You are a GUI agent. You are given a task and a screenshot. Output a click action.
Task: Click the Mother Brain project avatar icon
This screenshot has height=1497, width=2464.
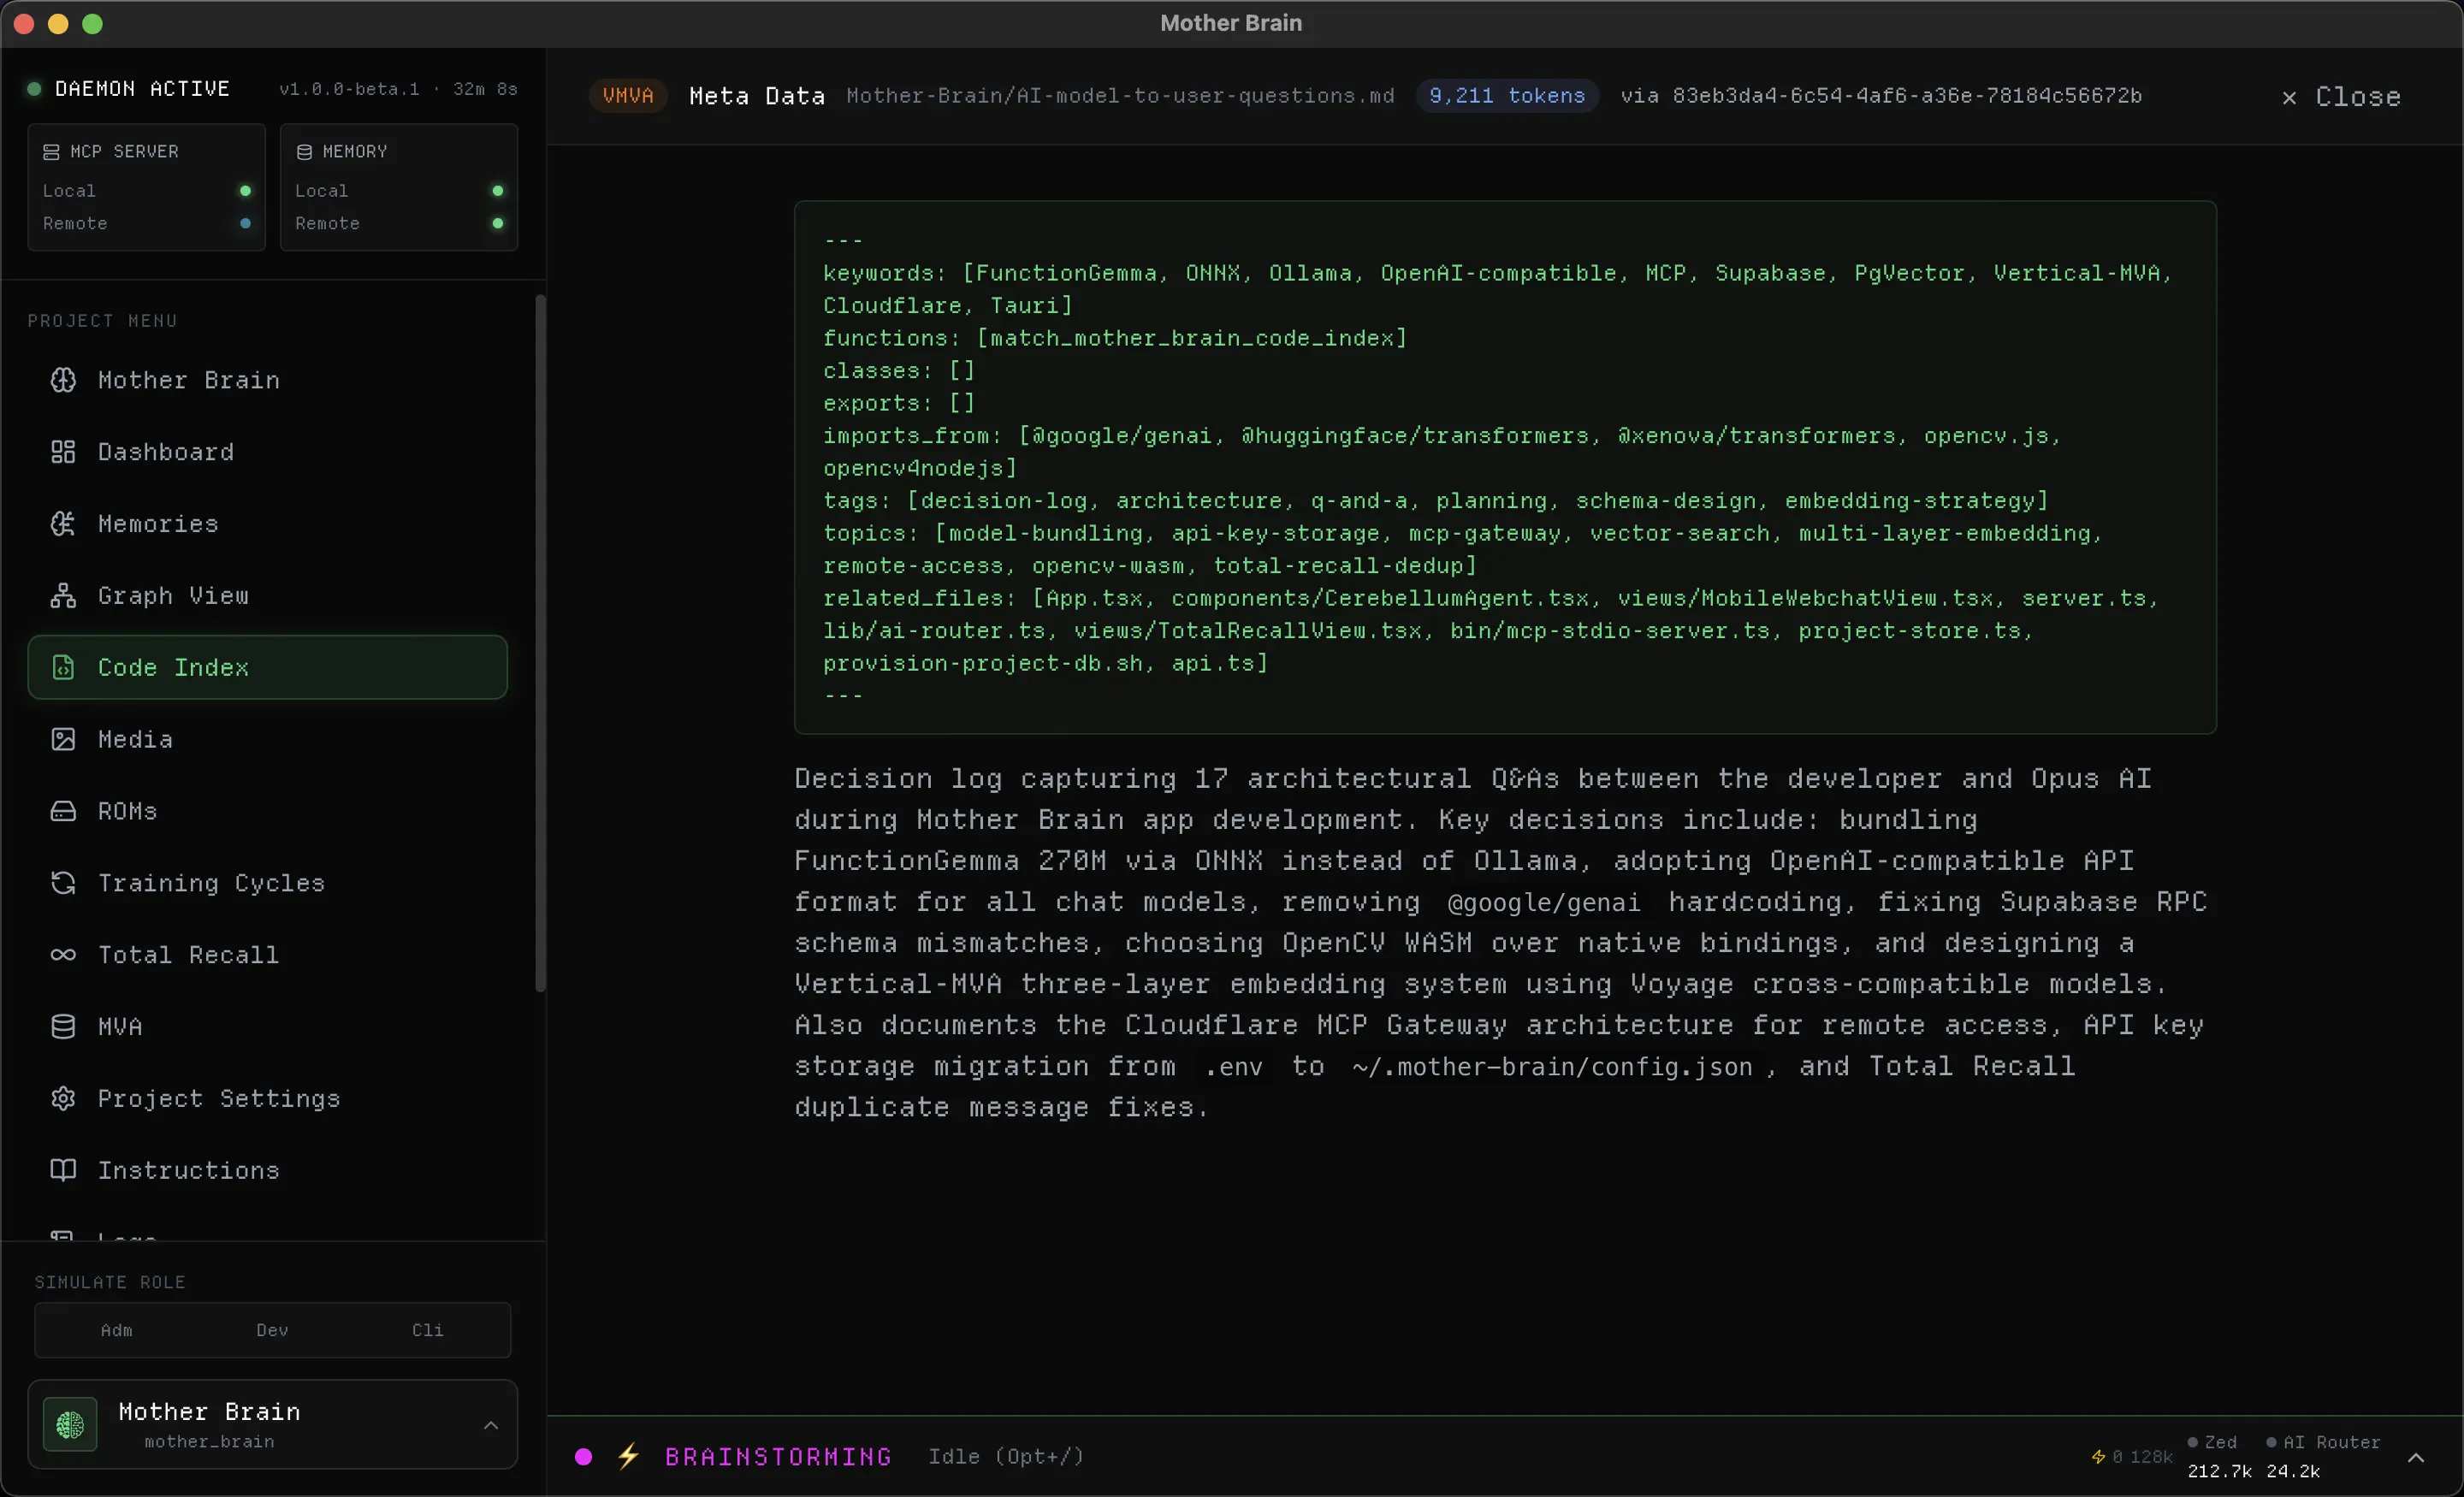coord(70,1424)
